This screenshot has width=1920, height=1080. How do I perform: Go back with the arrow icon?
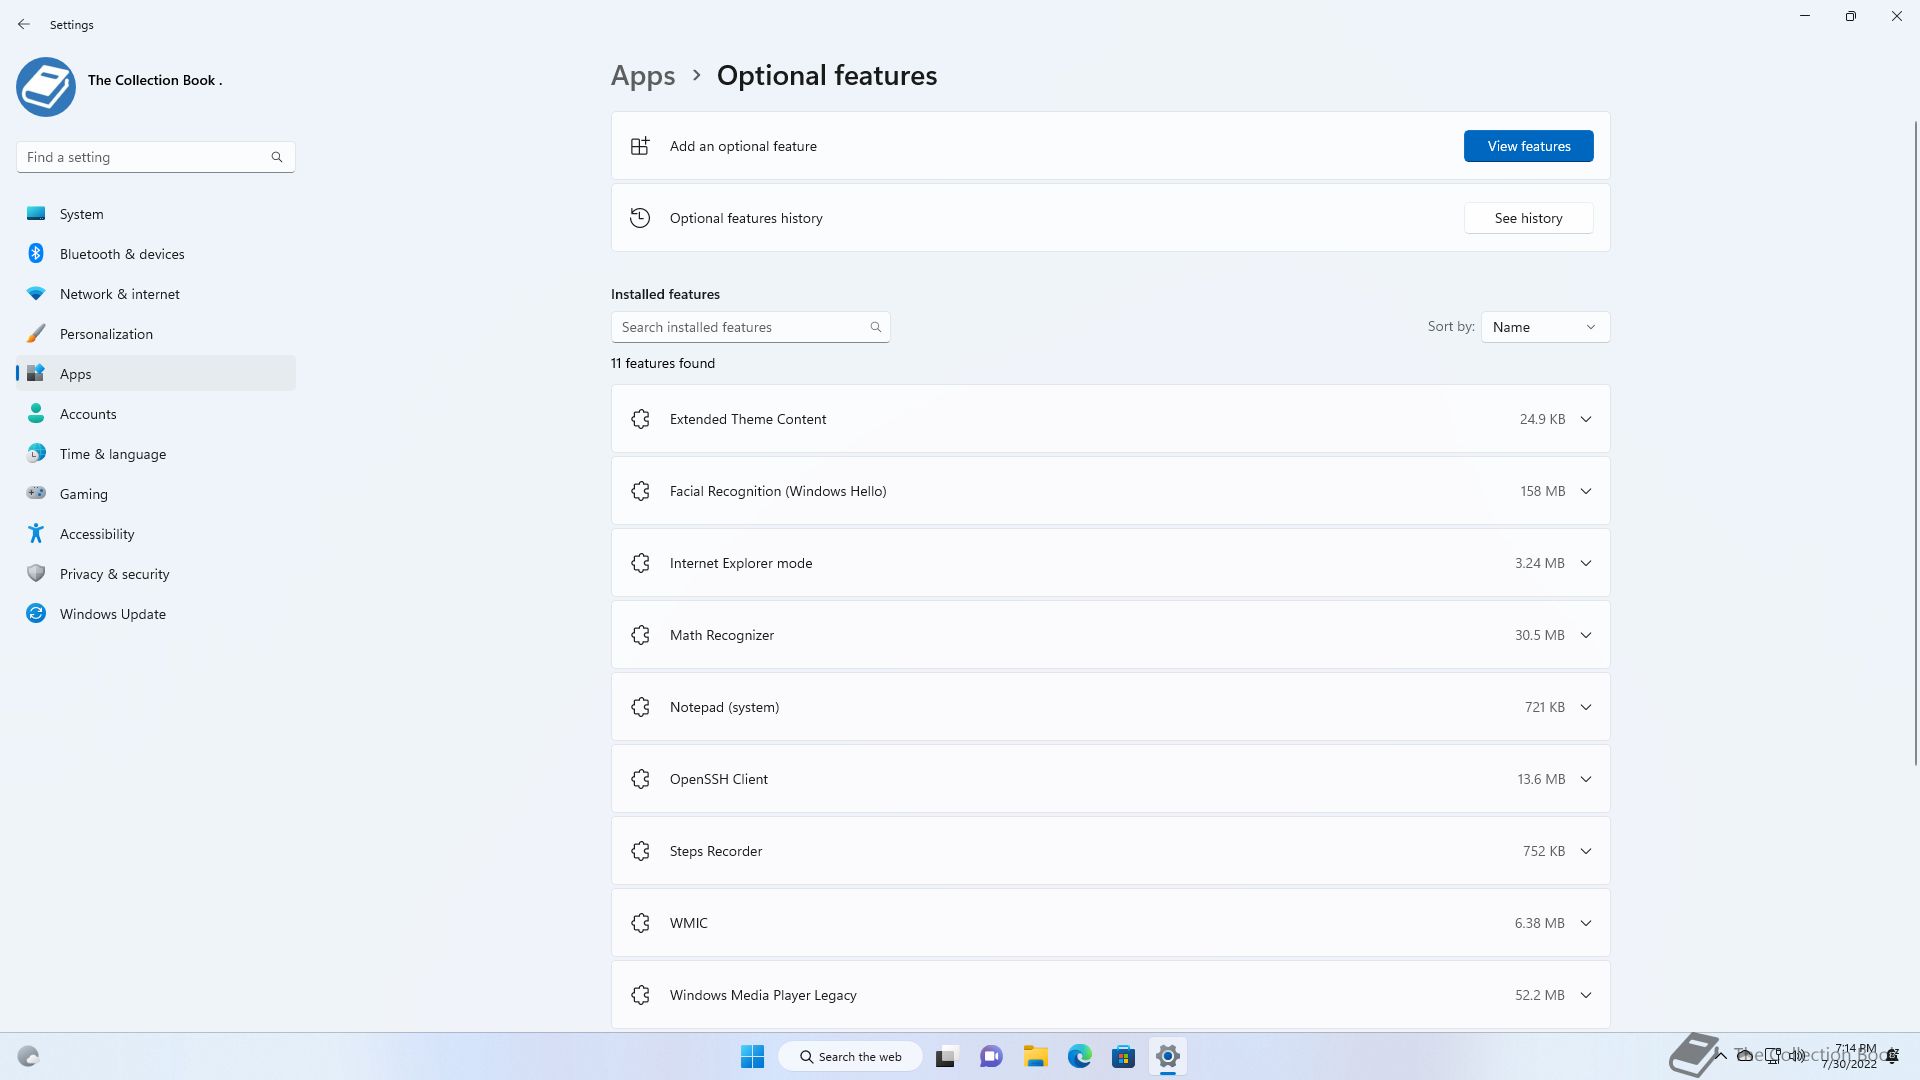pos(24,24)
